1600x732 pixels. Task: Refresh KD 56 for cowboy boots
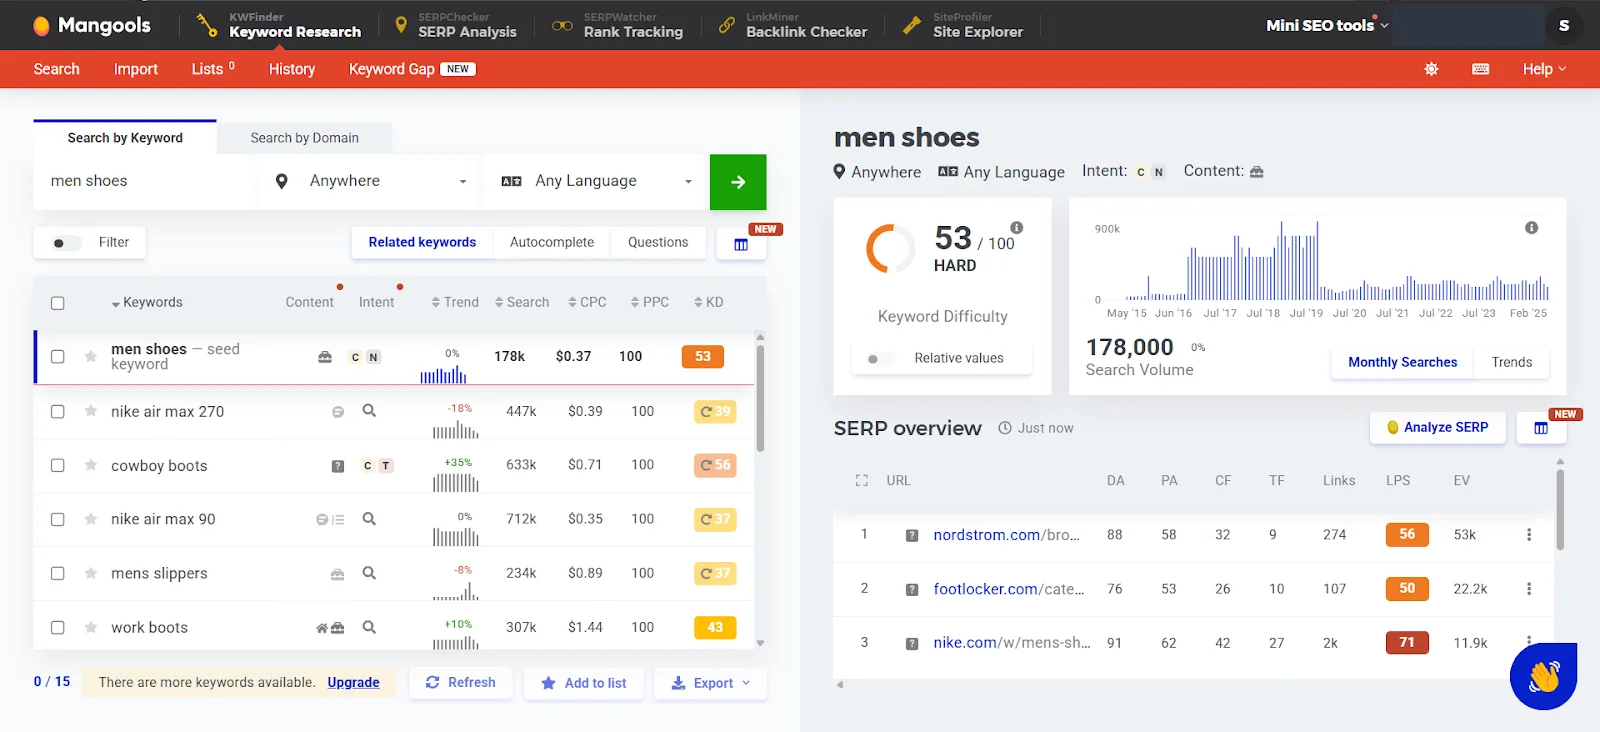coord(715,465)
